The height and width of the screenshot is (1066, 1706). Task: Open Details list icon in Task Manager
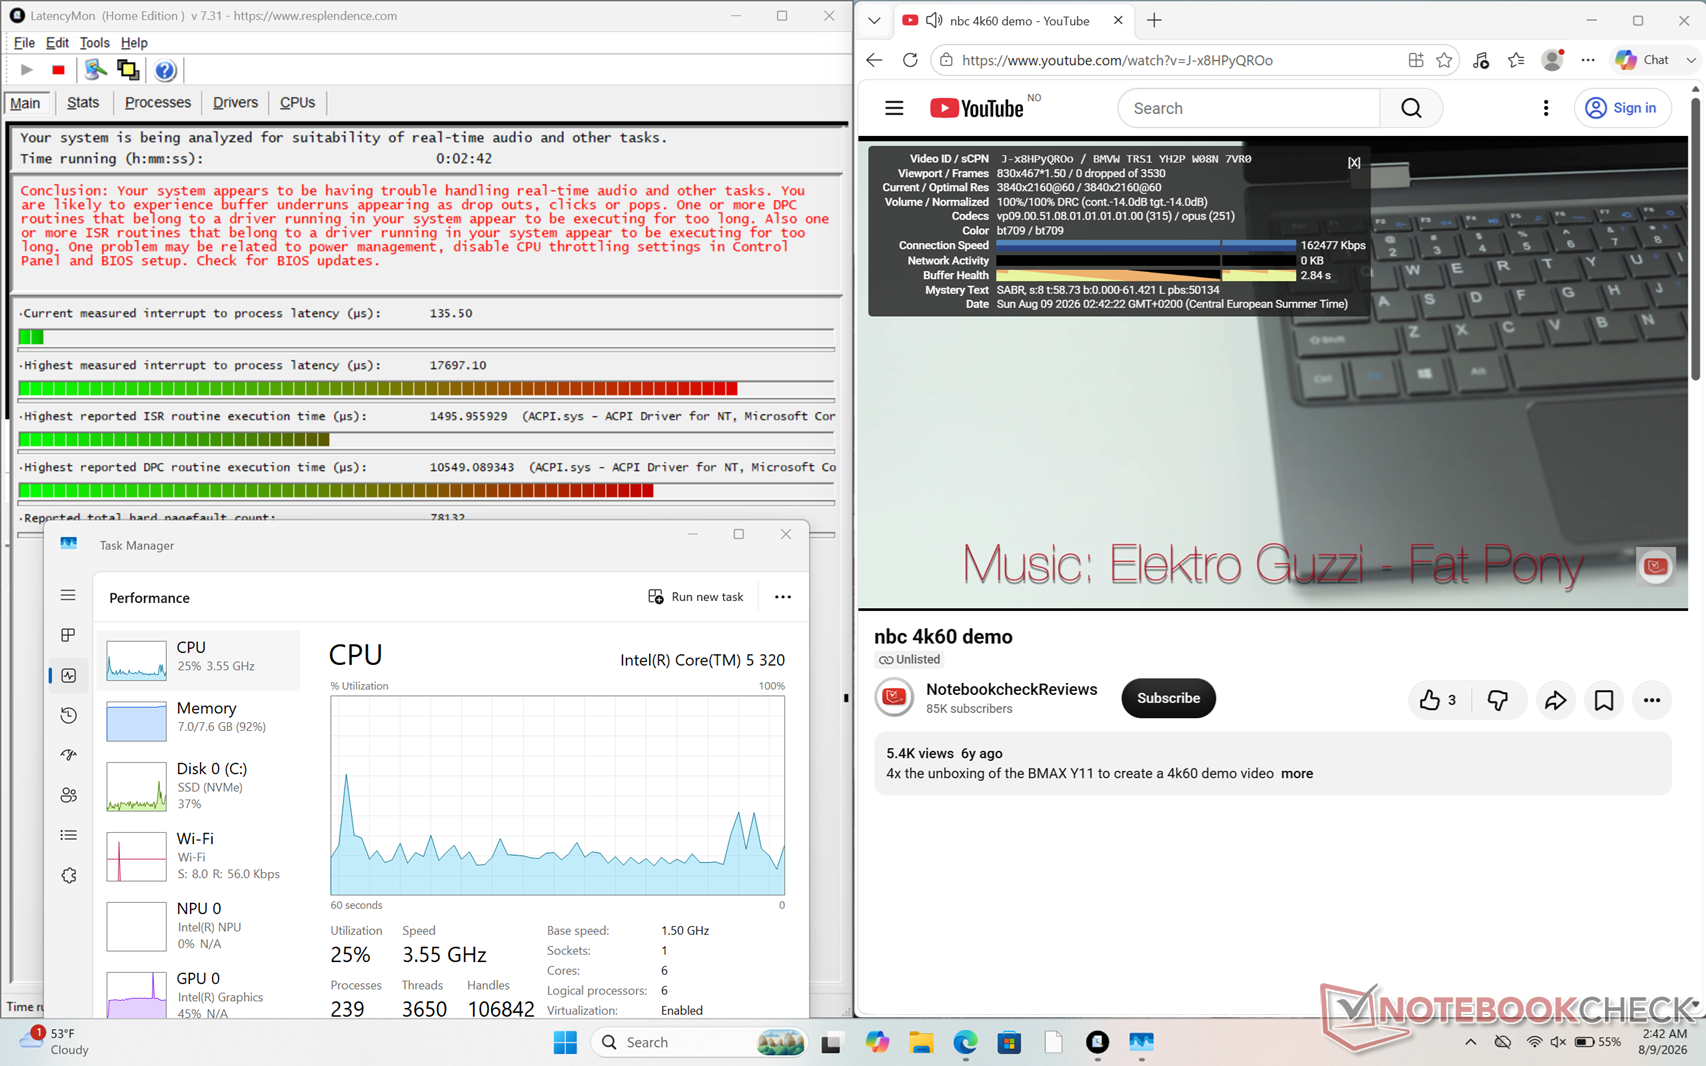point(68,835)
